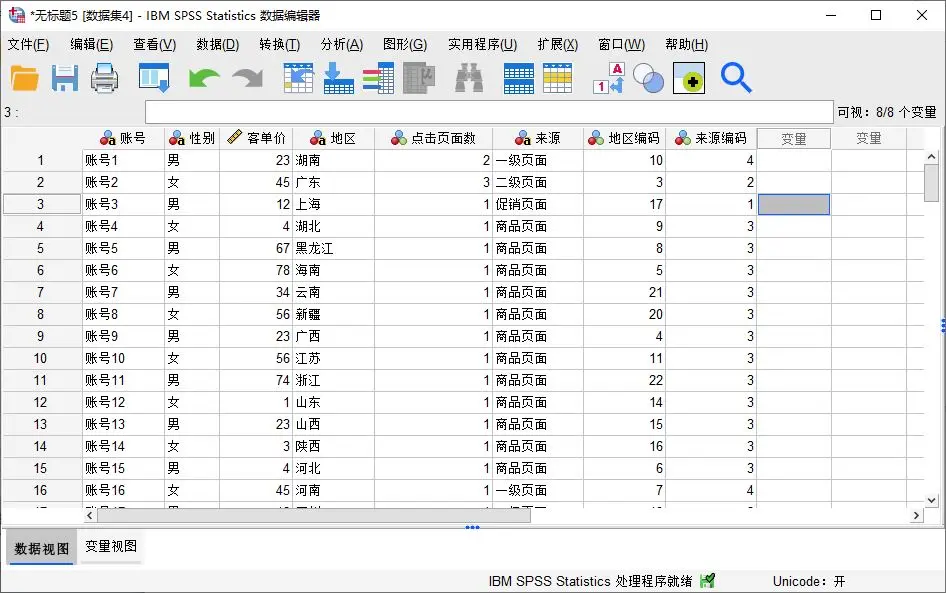
Task: Recall recent dialogs toolbar icon
Action: coord(154,78)
